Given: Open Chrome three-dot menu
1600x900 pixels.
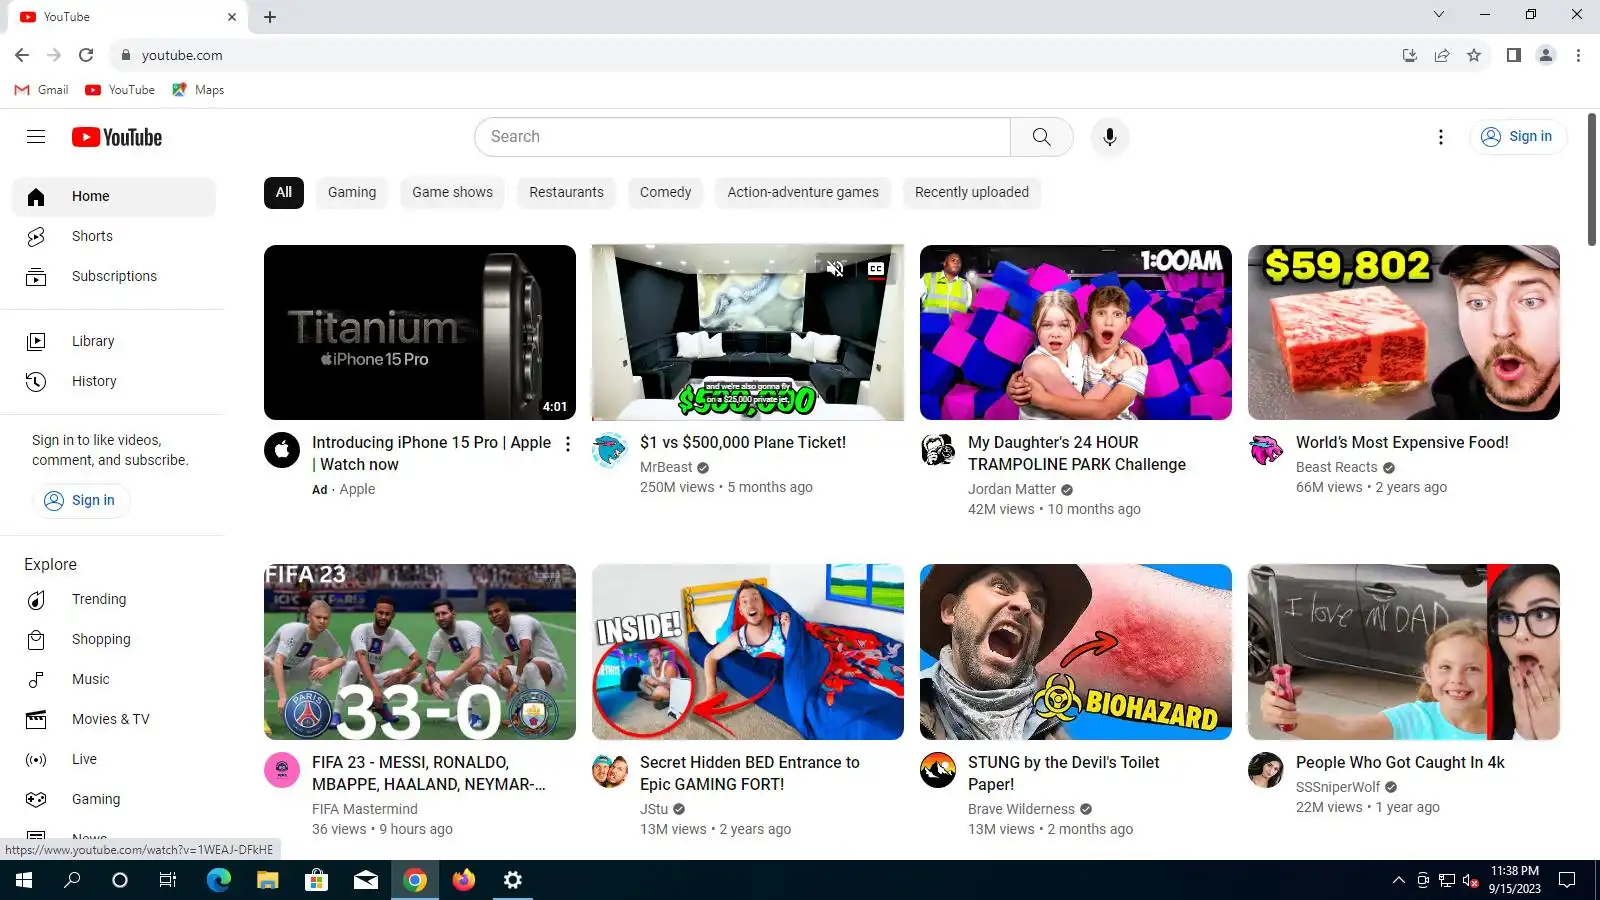Looking at the screenshot, I should pyautogui.click(x=1578, y=55).
